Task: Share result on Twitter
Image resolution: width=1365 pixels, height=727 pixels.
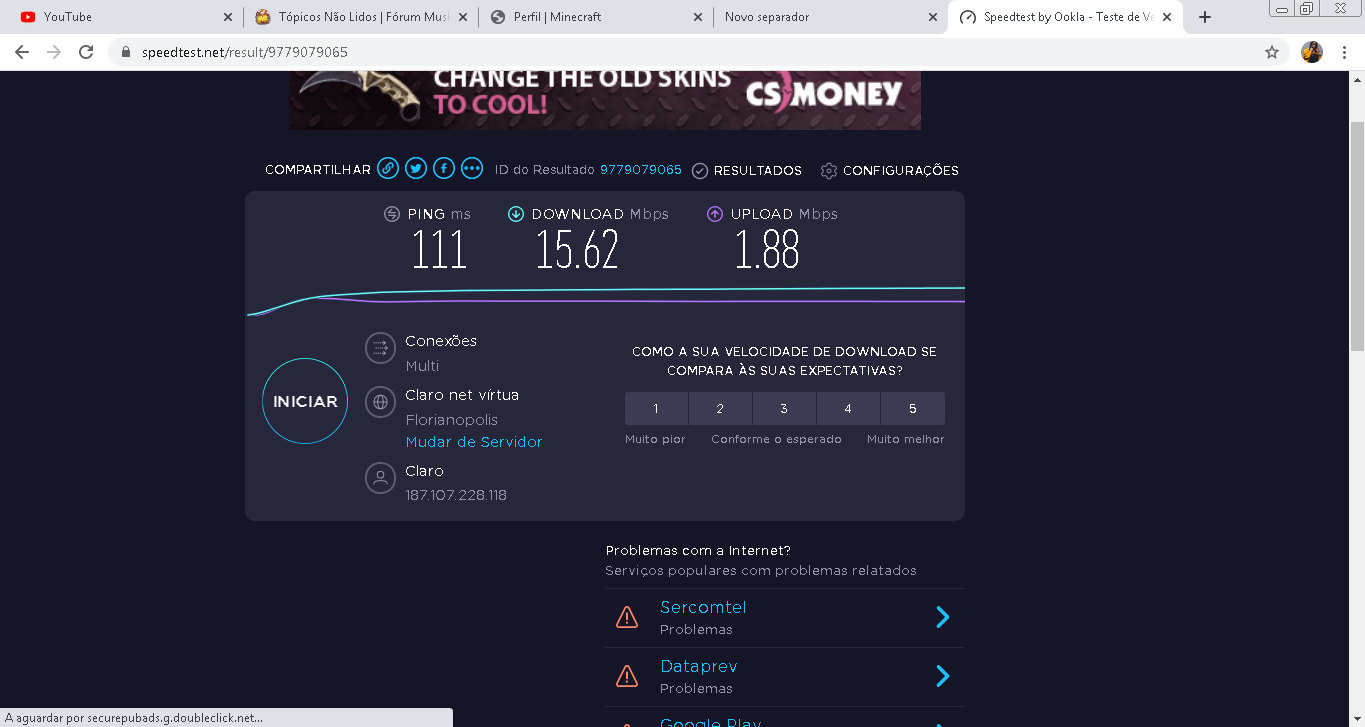Action: coord(416,169)
